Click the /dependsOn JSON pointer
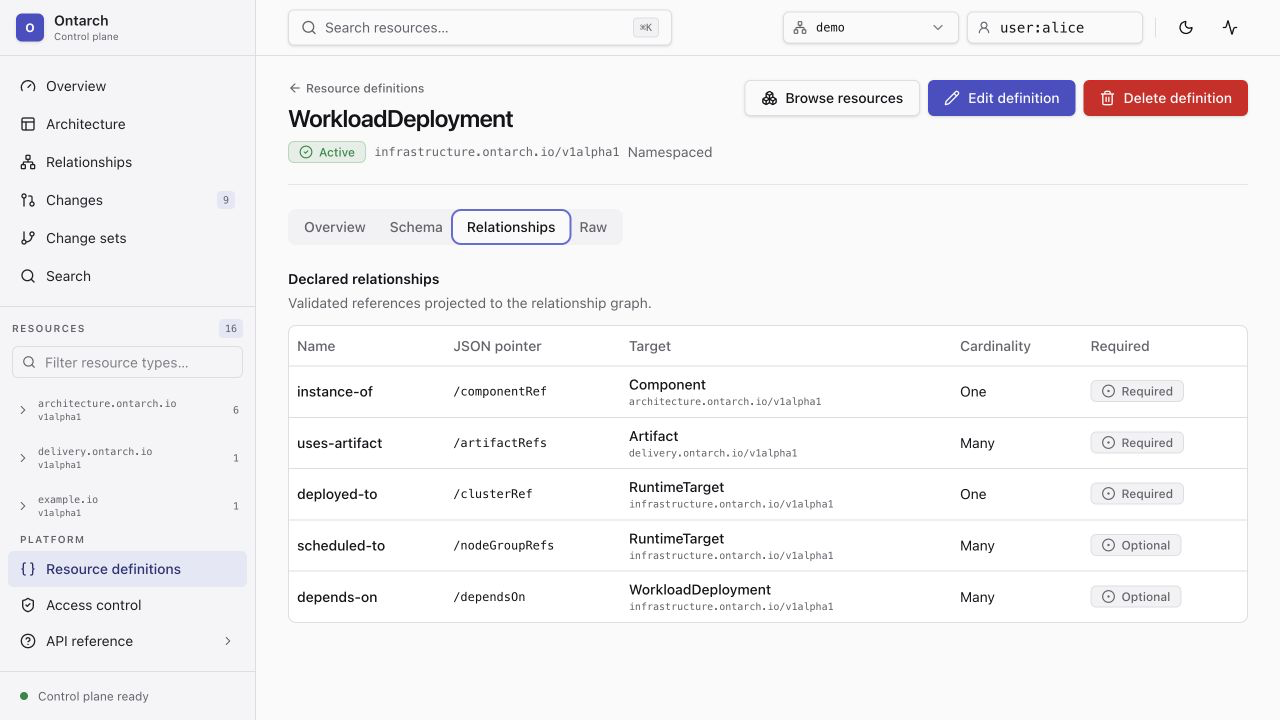 click(489, 597)
